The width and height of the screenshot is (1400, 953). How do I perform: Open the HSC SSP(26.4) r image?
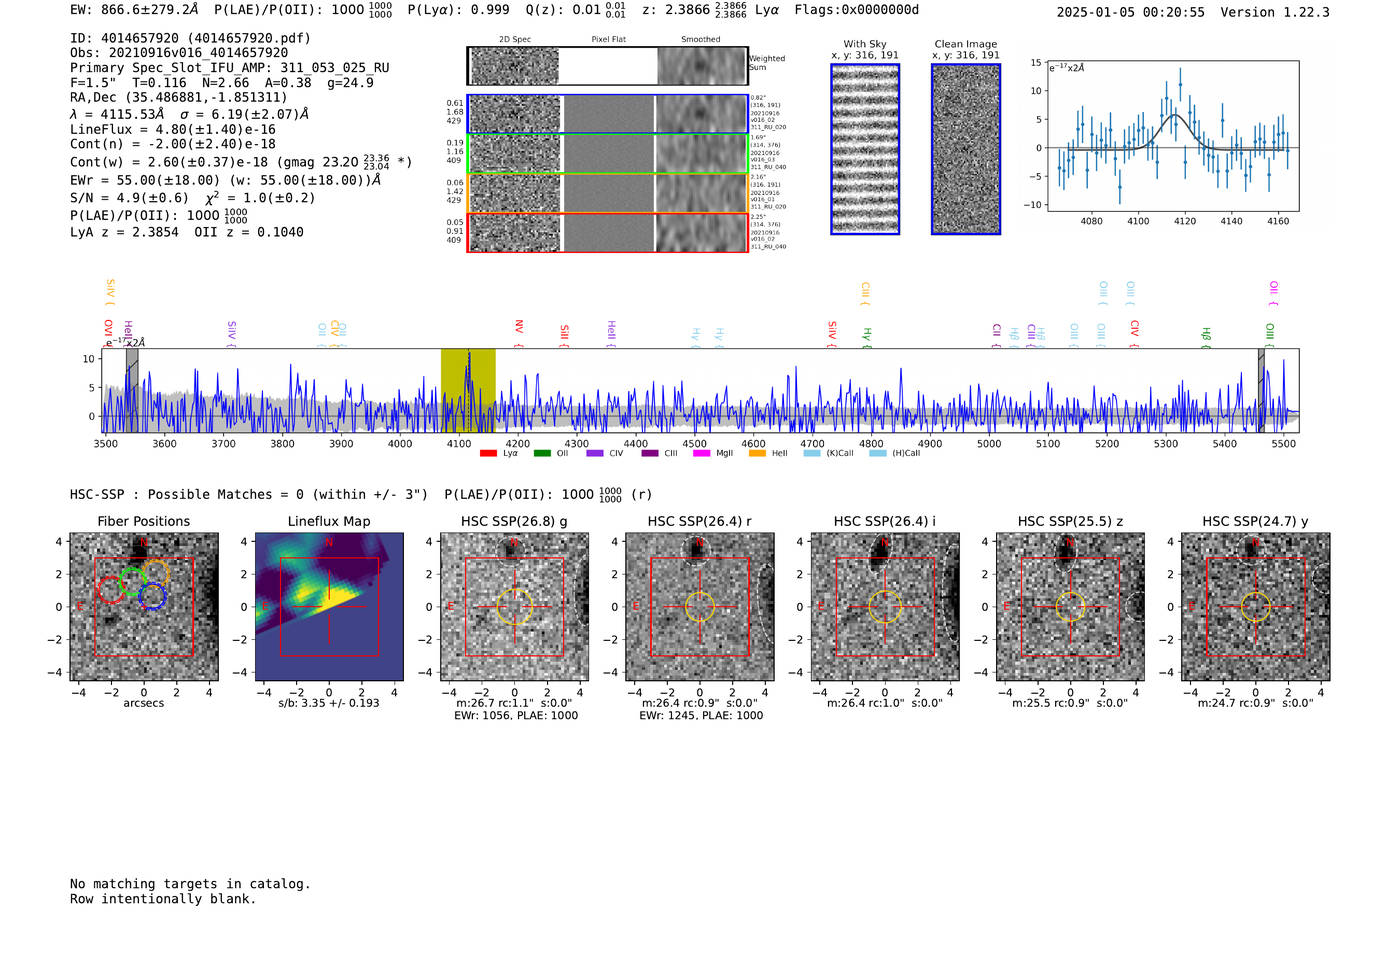(700, 607)
